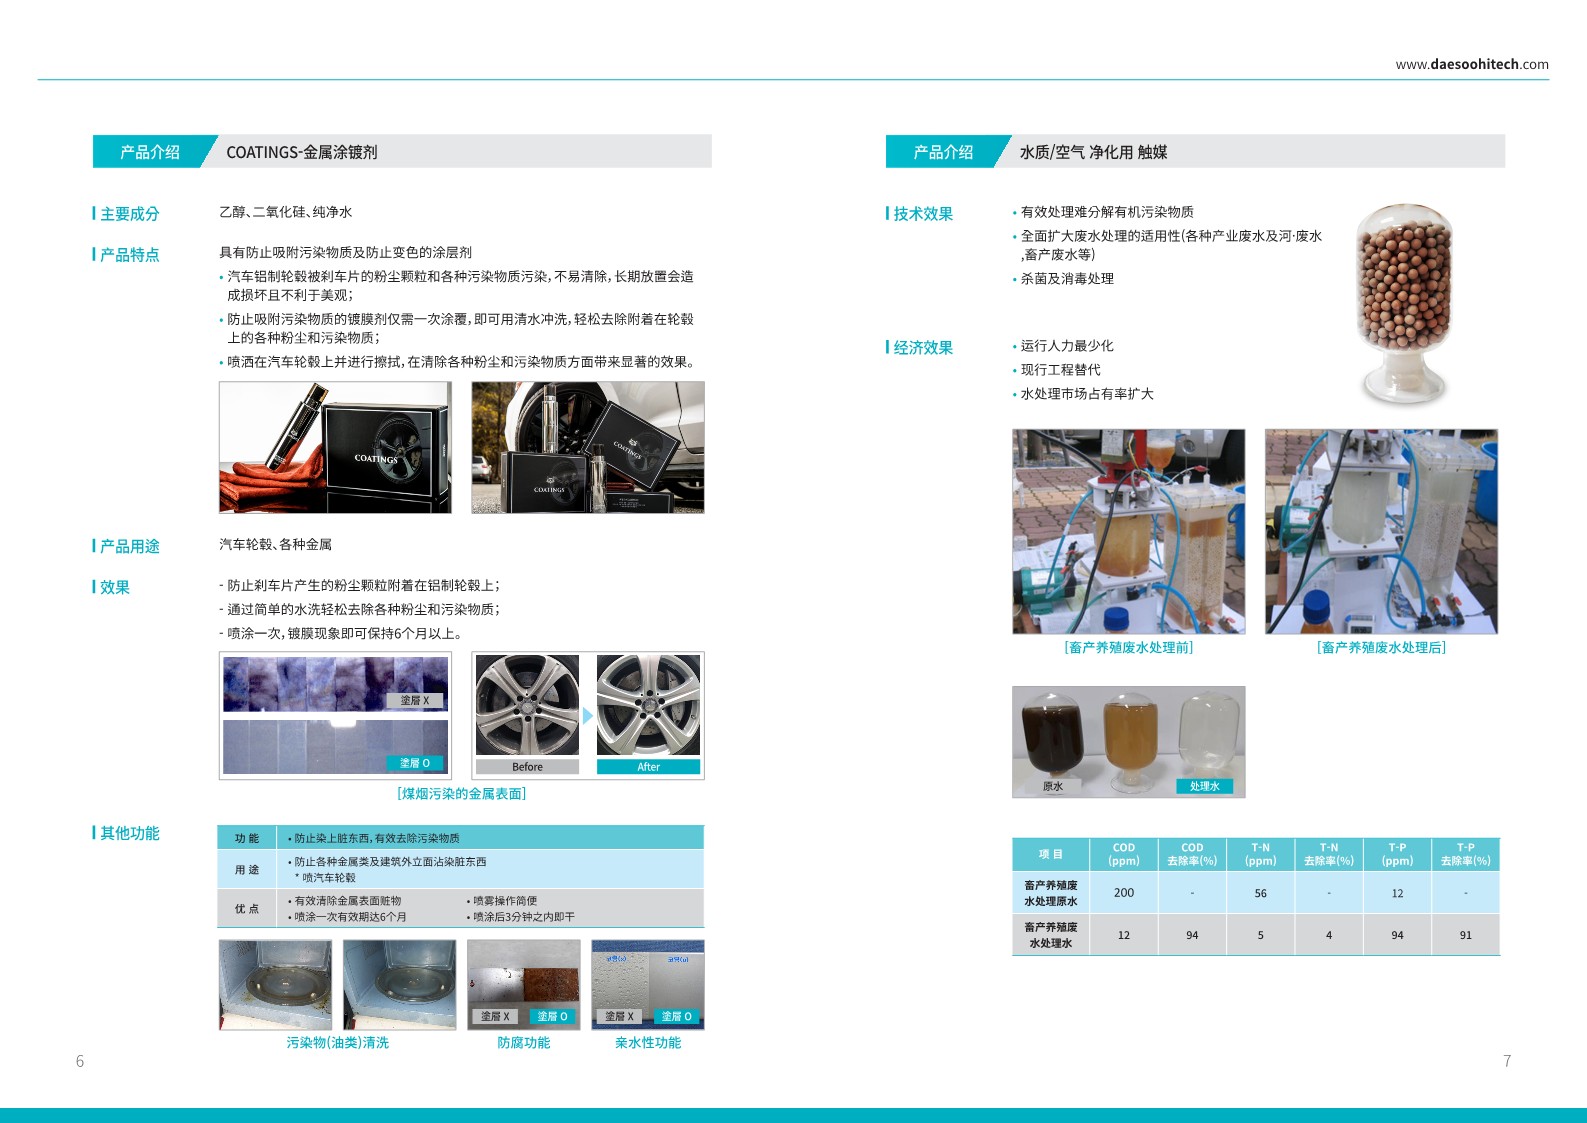The width and height of the screenshot is (1587, 1123).
Task: Click the 功 能 table row header
Action: [247, 838]
